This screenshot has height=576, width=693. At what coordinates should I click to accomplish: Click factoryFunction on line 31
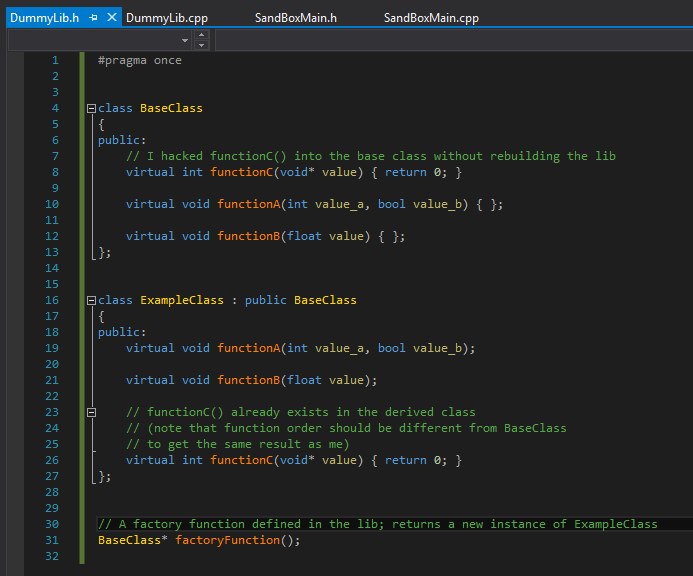point(228,540)
